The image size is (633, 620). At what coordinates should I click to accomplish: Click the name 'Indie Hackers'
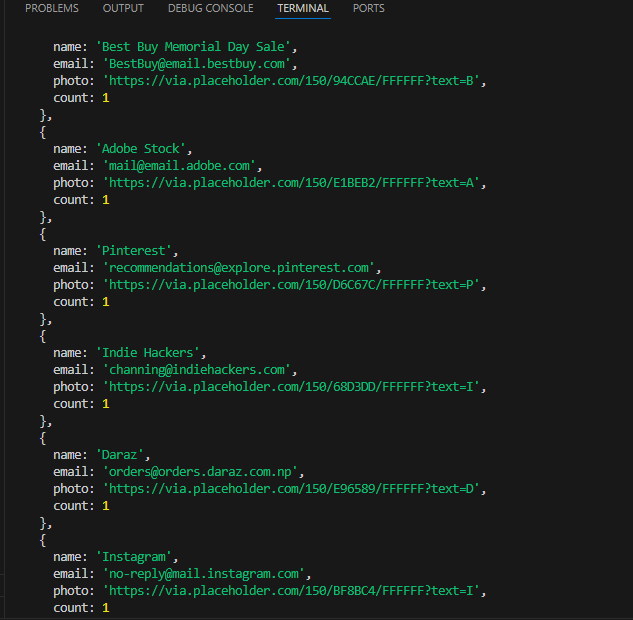point(147,353)
